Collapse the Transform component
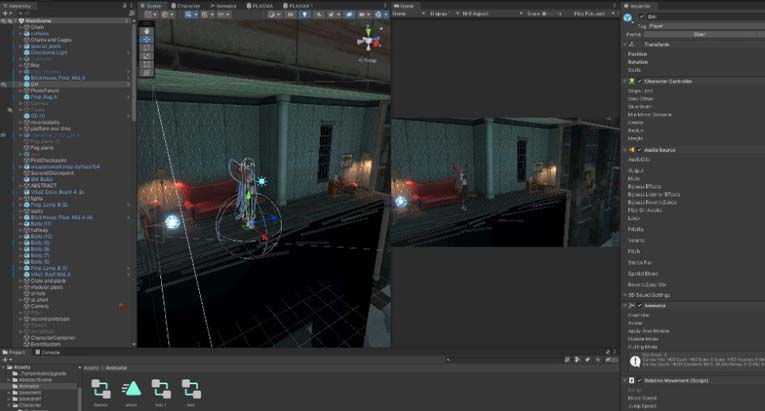Viewport: 765px width, 411px height. [625, 44]
